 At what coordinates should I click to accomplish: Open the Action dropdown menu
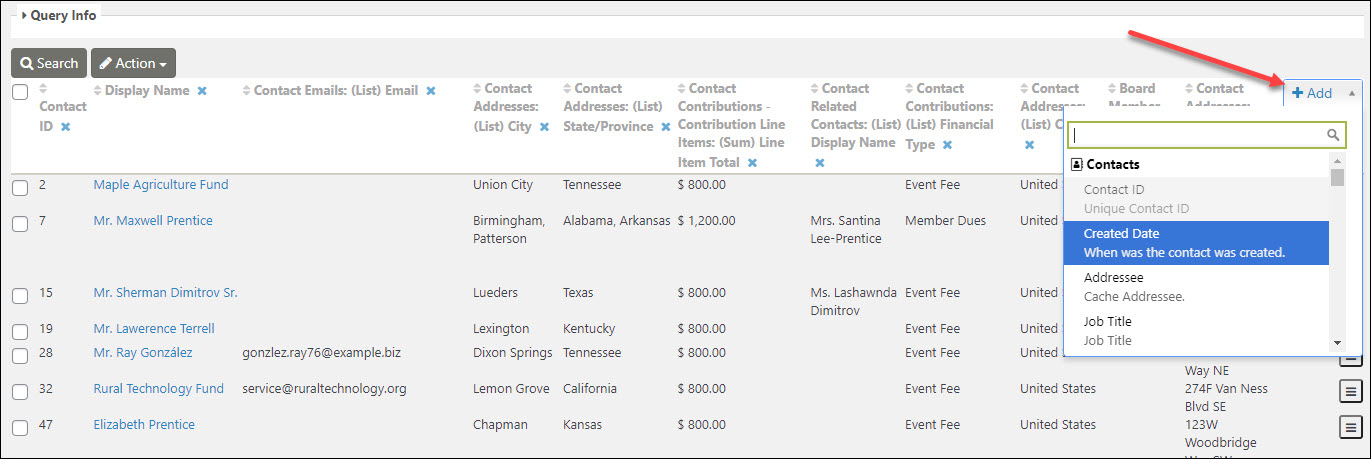click(x=134, y=63)
